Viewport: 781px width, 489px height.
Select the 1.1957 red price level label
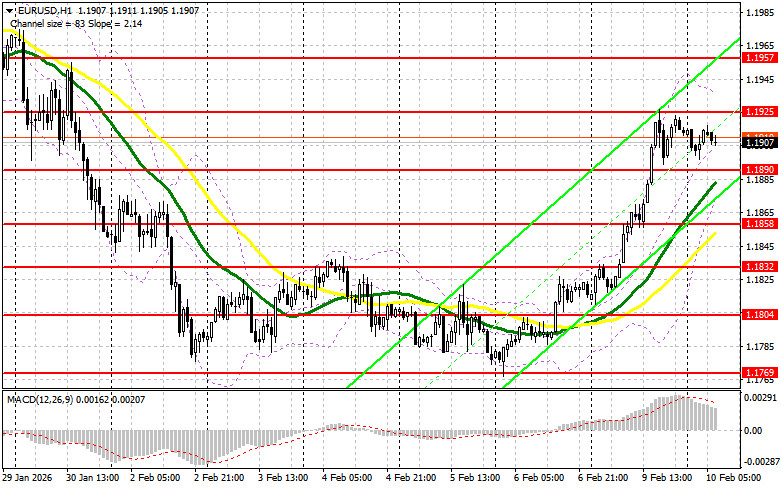pyautogui.click(x=760, y=58)
